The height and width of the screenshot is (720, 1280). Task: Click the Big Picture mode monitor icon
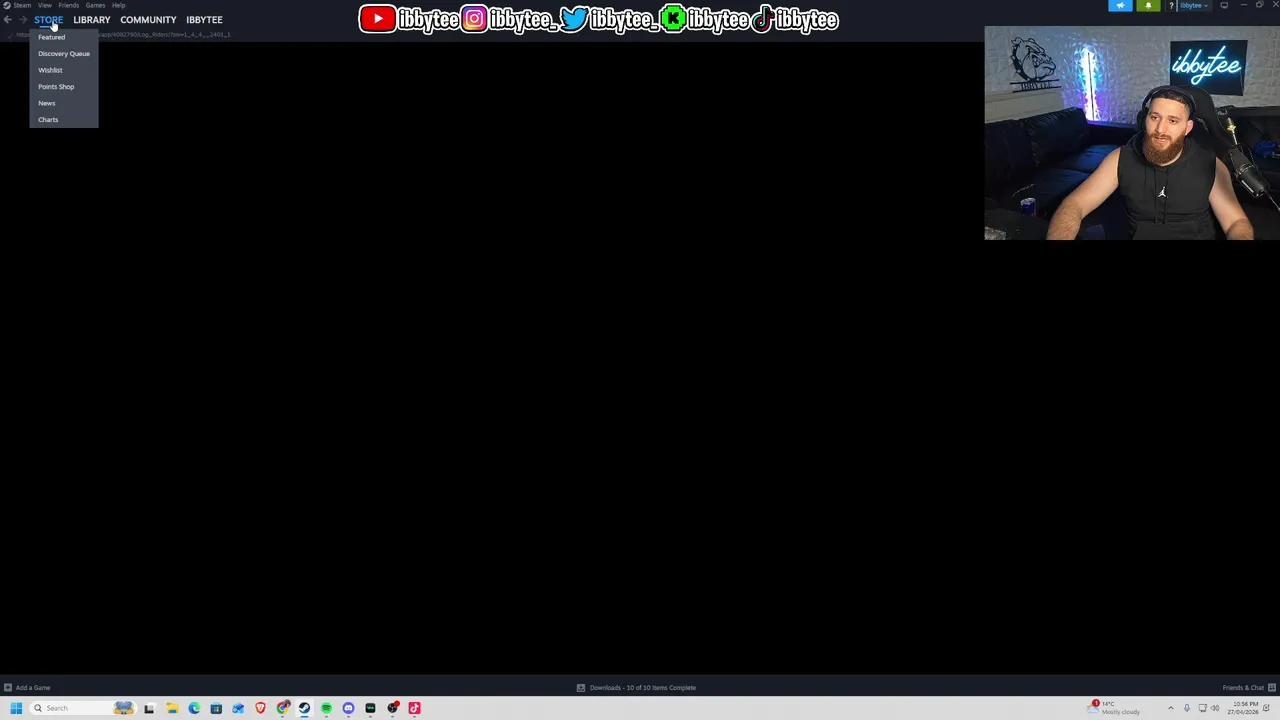1224,6
